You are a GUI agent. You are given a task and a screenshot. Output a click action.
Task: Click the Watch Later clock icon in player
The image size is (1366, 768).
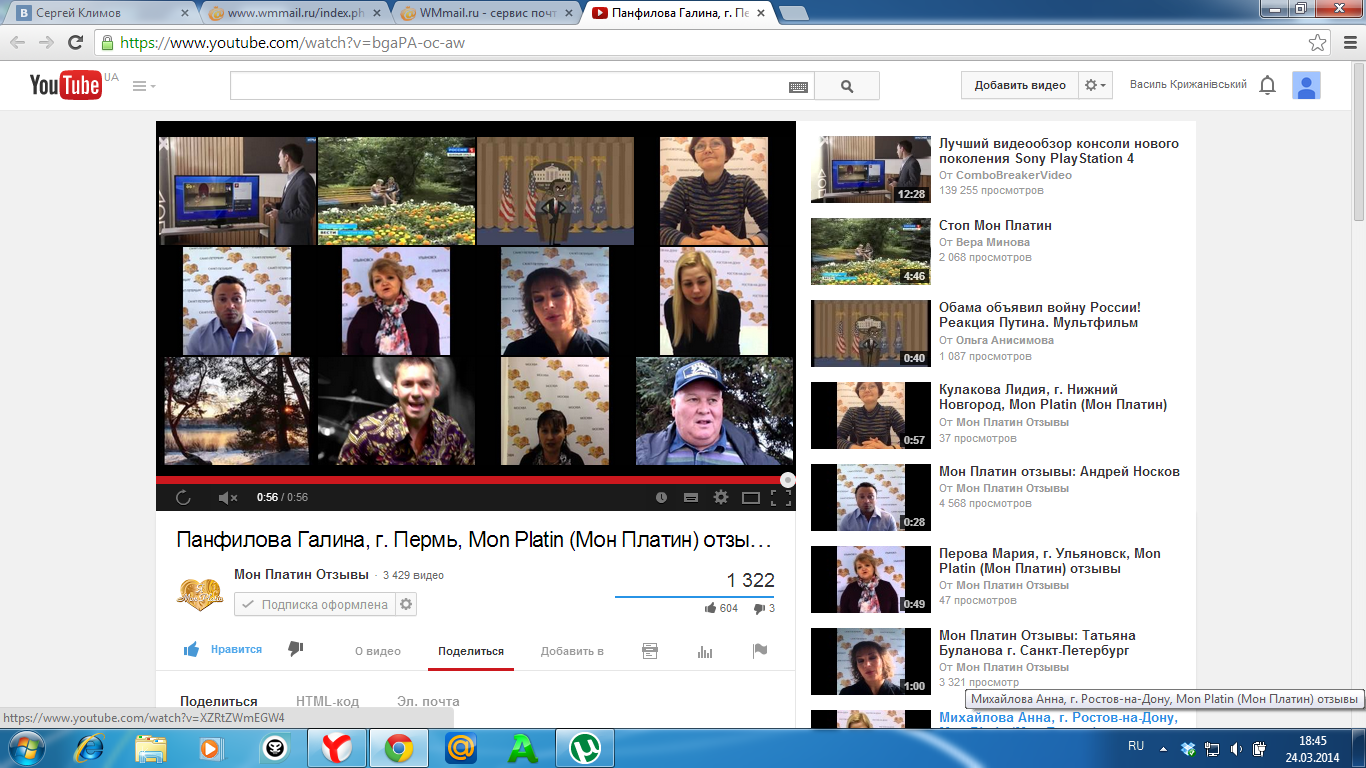[x=661, y=497]
